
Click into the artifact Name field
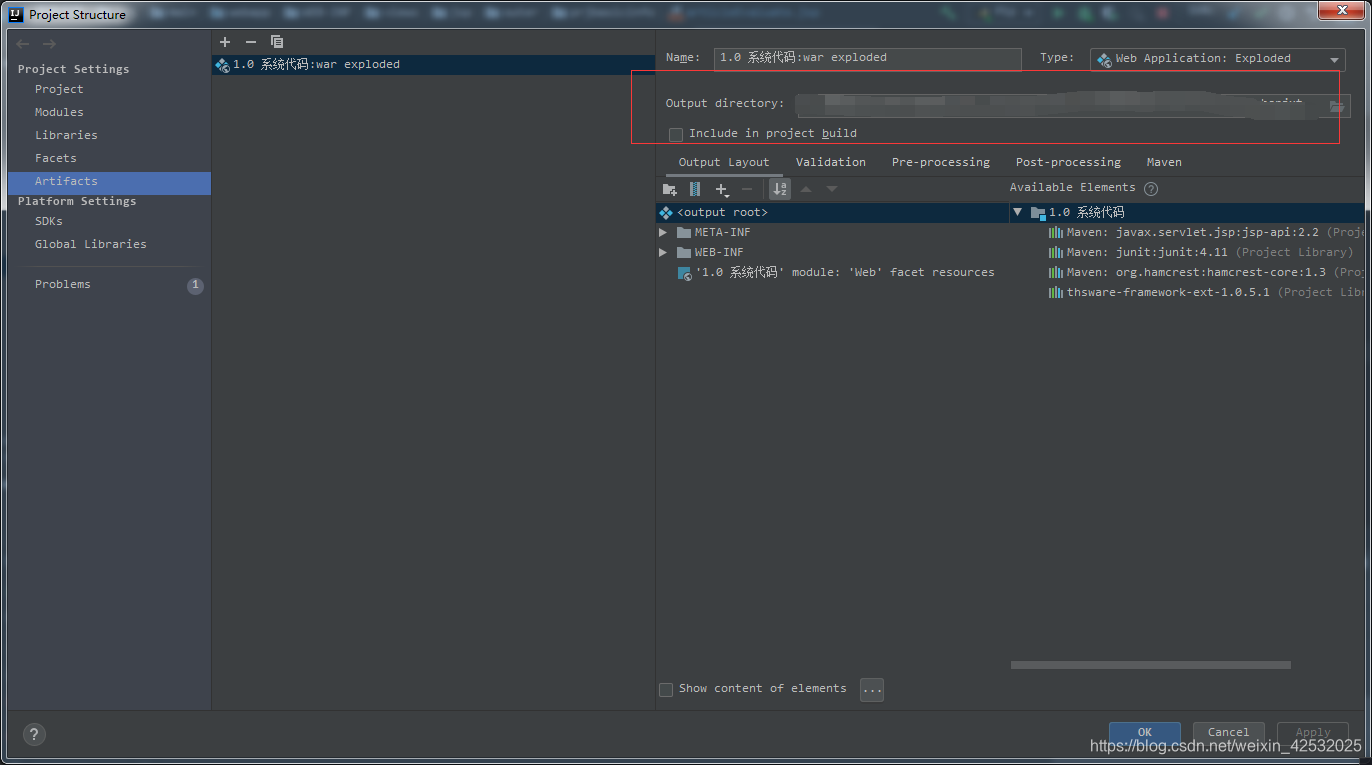(x=867, y=58)
